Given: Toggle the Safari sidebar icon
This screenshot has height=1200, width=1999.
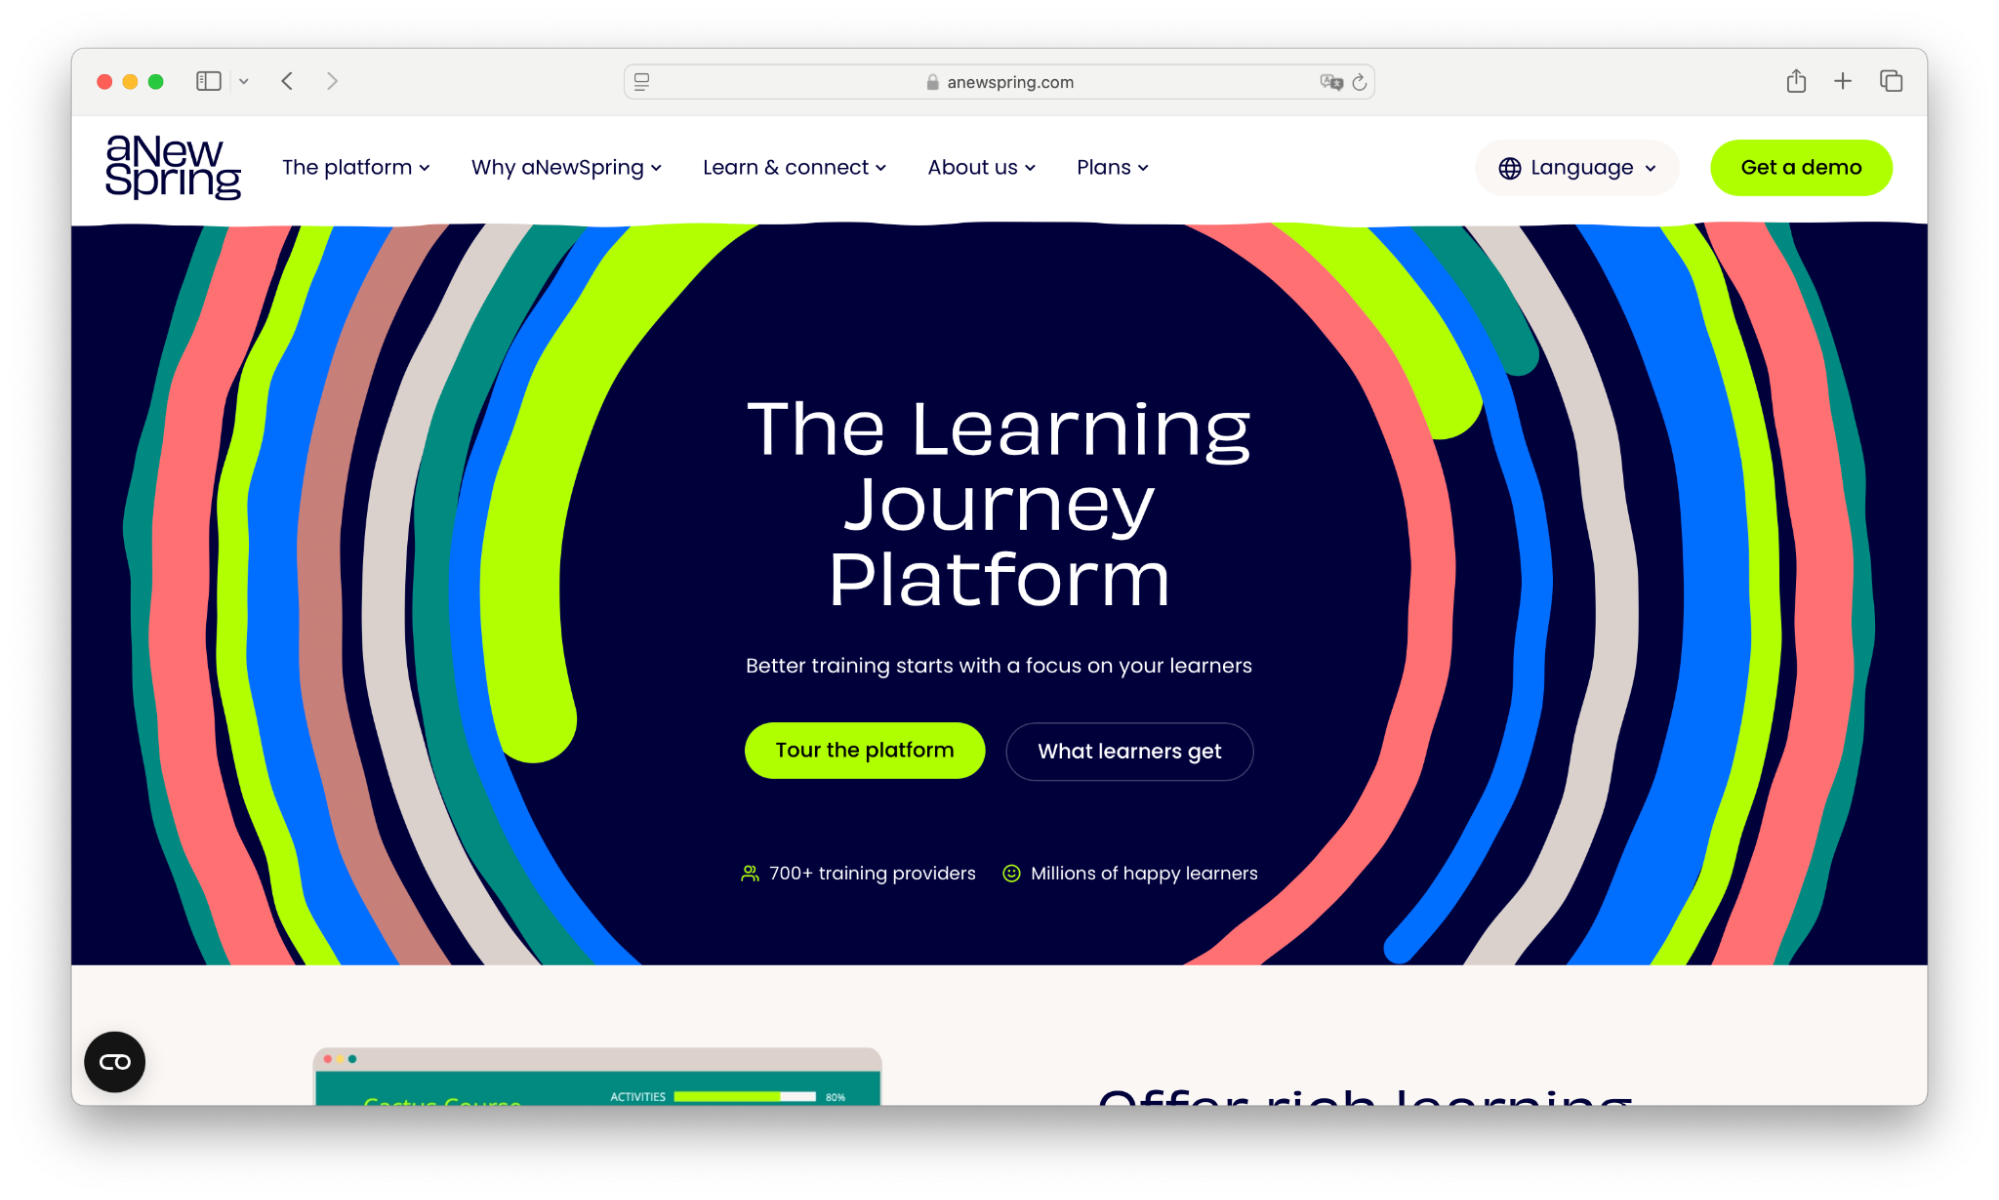Looking at the screenshot, I should pyautogui.click(x=208, y=81).
